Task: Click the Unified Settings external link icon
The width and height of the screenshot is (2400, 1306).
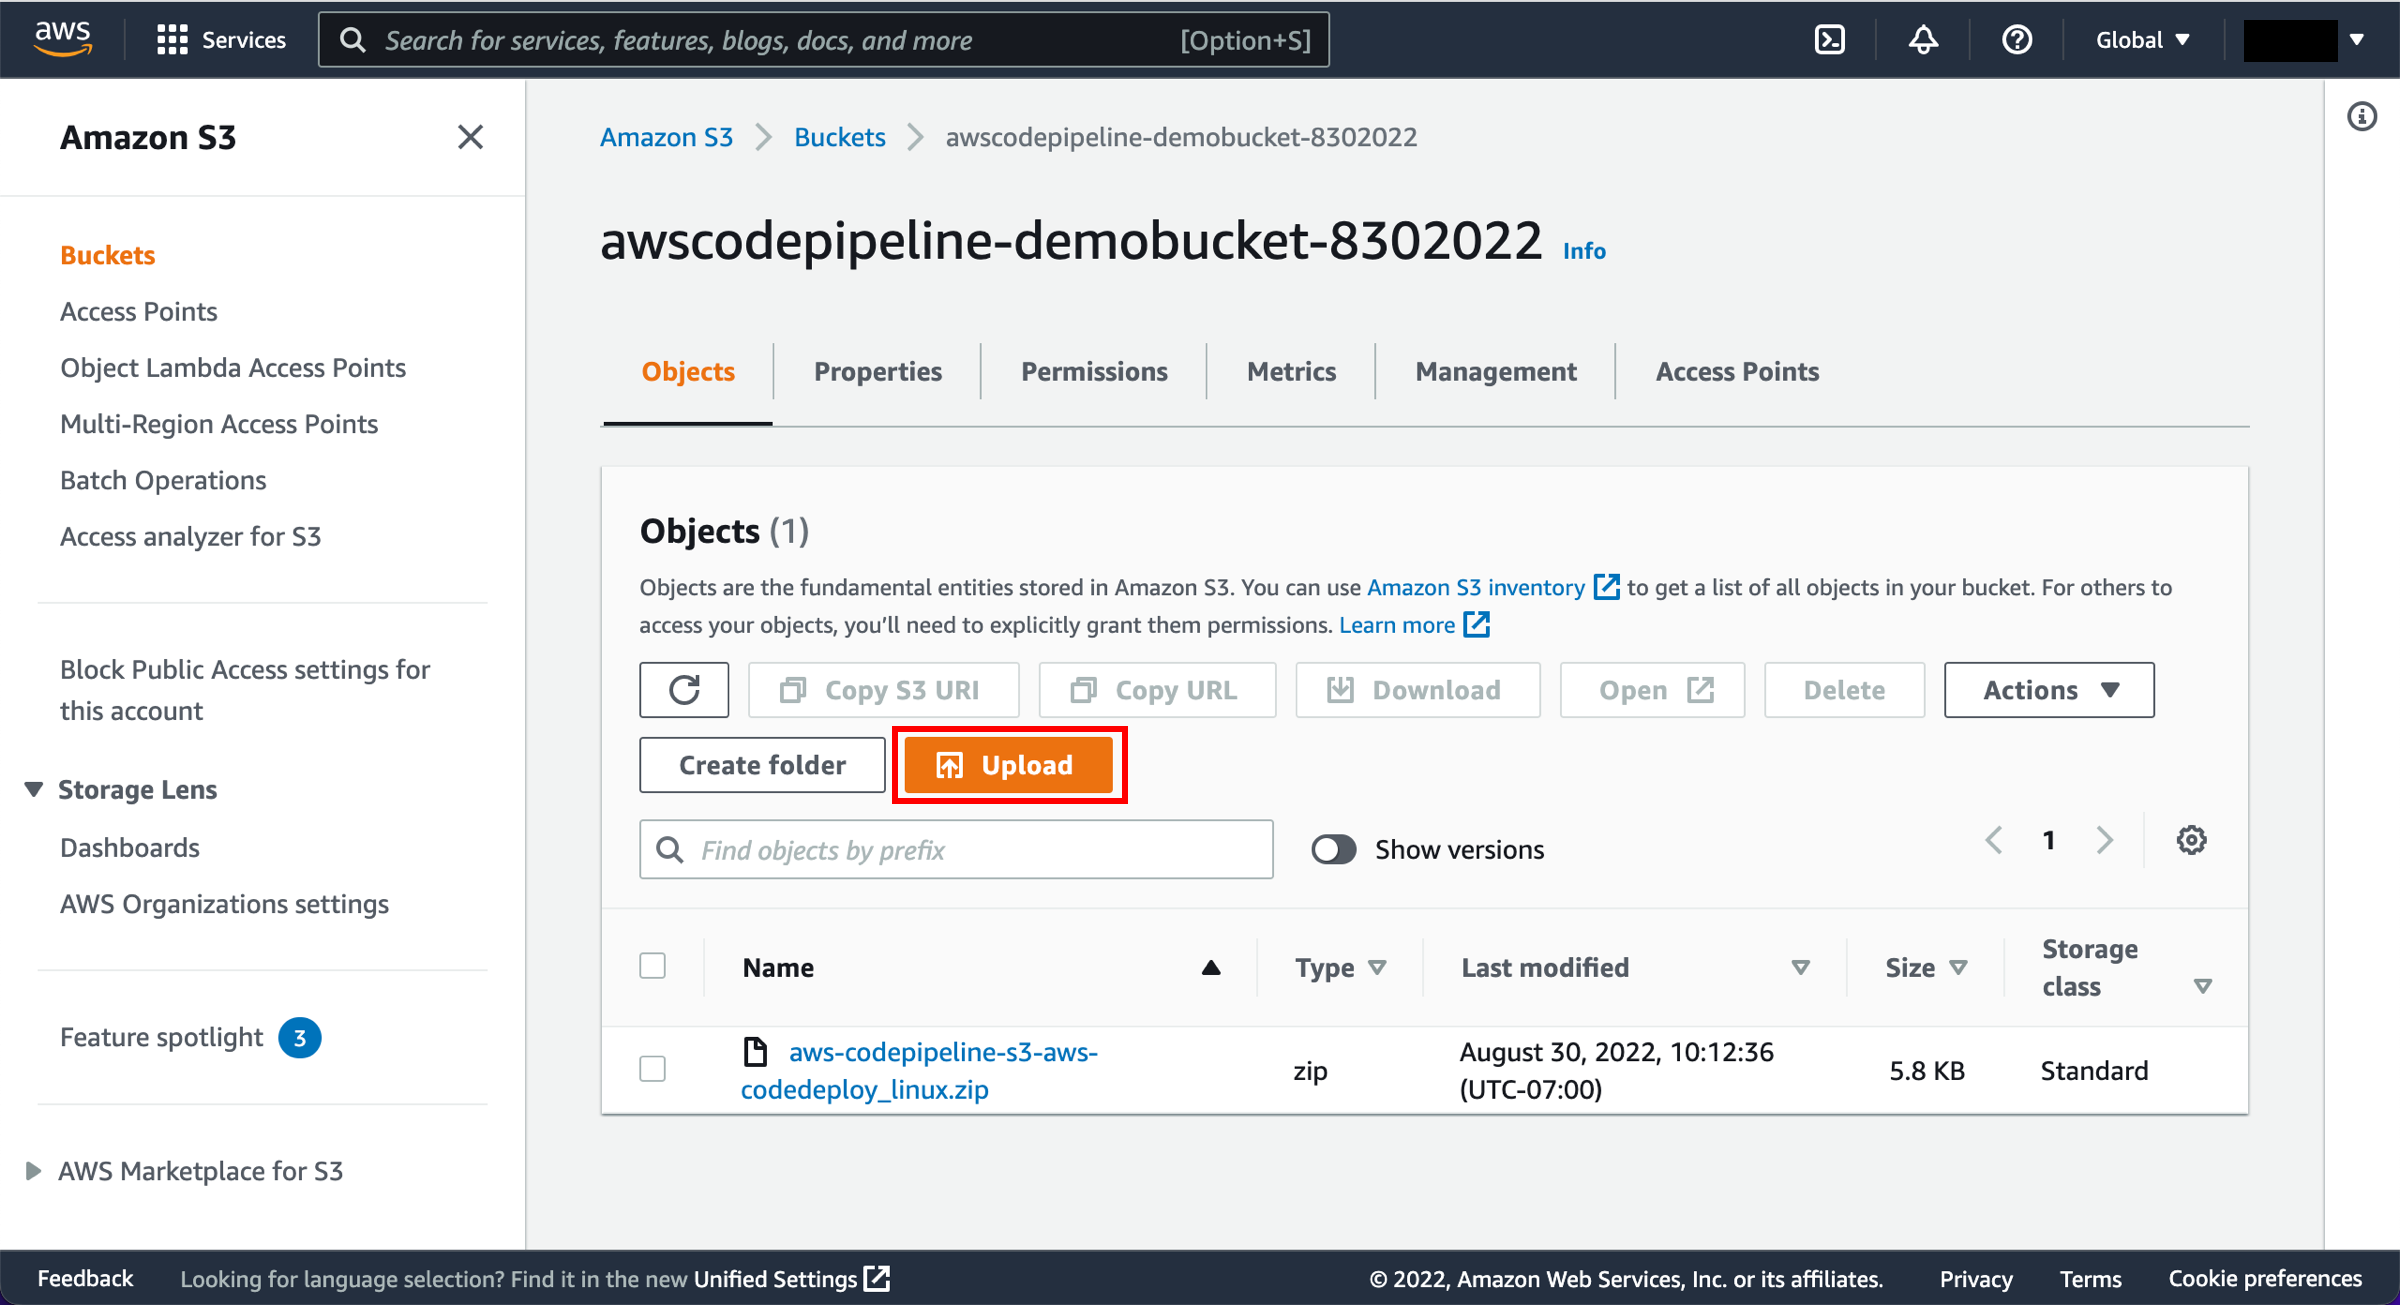Action: click(x=877, y=1279)
